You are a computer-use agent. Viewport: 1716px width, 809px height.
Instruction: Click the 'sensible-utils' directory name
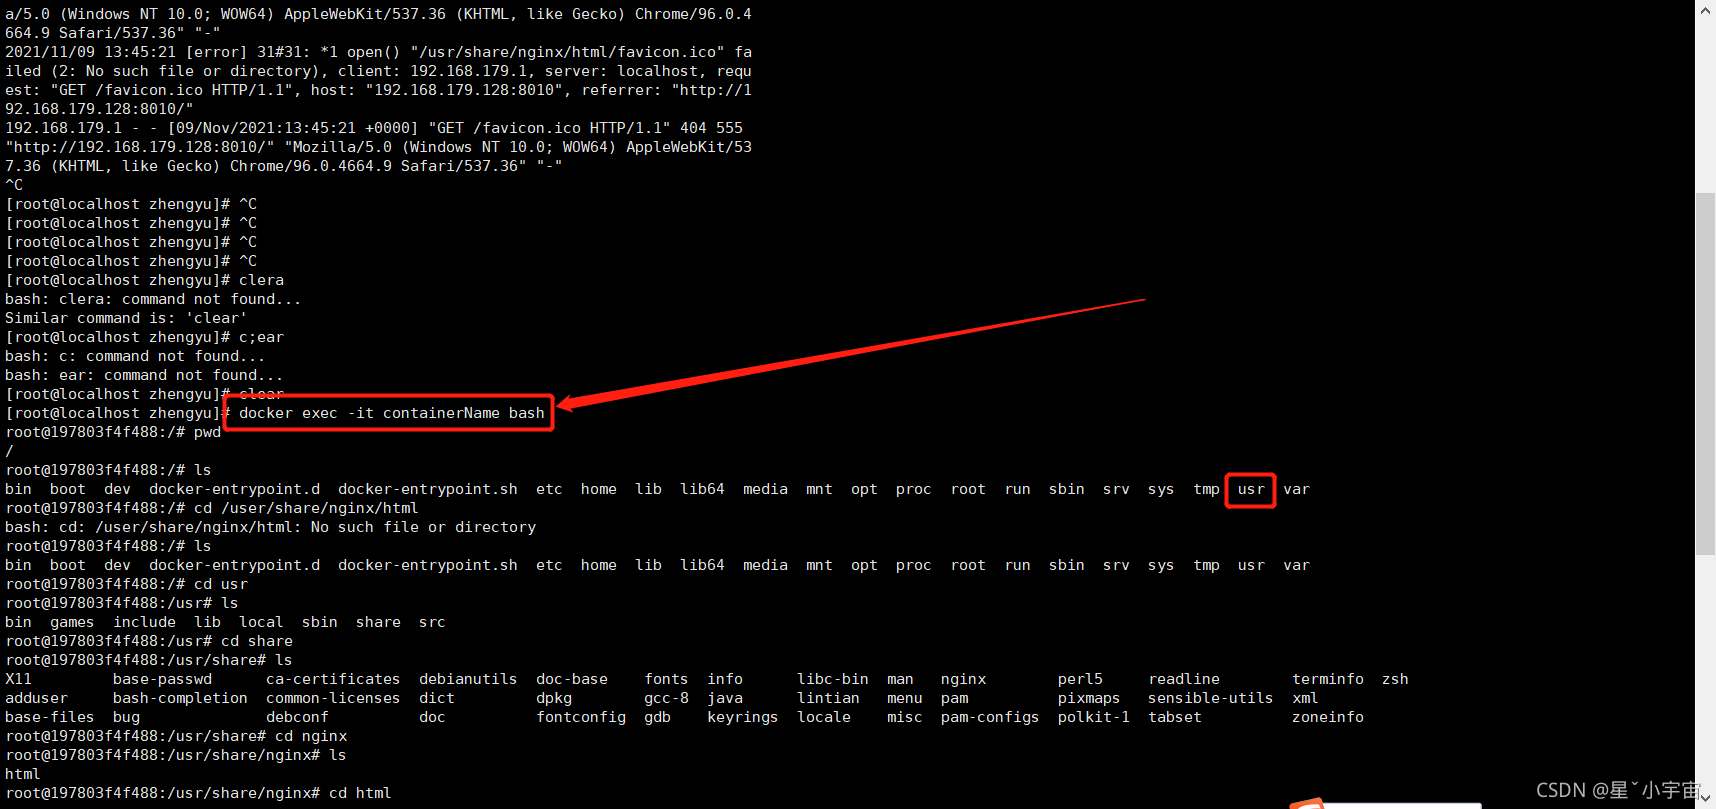click(1211, 698)
